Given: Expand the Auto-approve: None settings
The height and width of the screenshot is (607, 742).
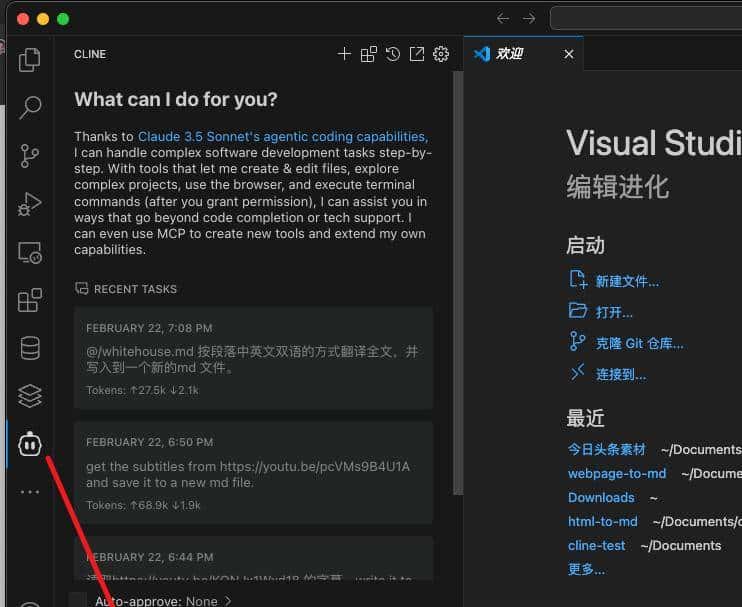Looking at the screenshot, I should point(163,601).
